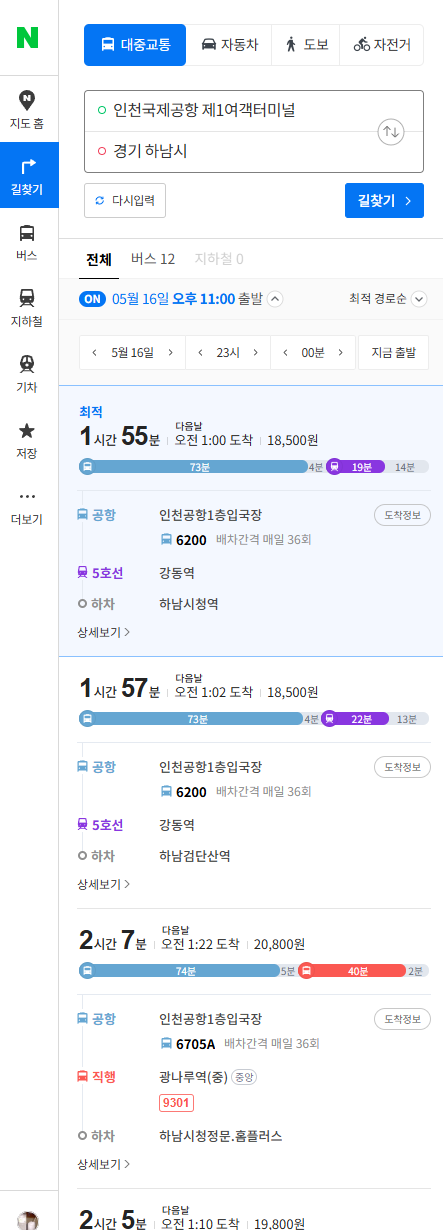Open the 버스 bus sidebar icon

coord(28,241)
